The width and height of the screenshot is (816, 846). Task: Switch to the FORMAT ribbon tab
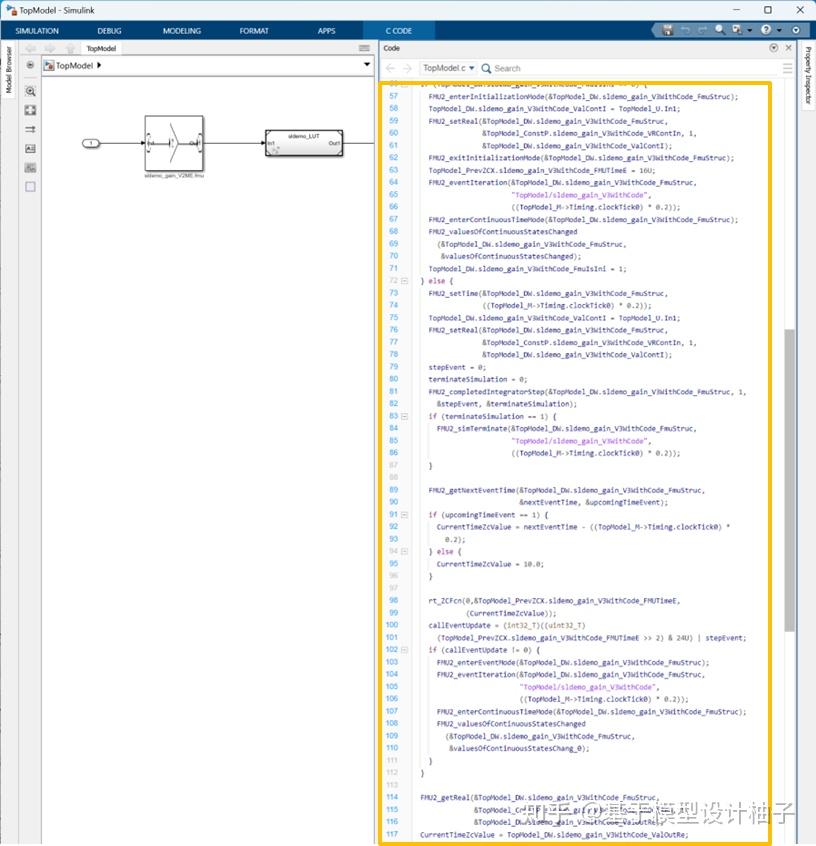tap(254, 31)
